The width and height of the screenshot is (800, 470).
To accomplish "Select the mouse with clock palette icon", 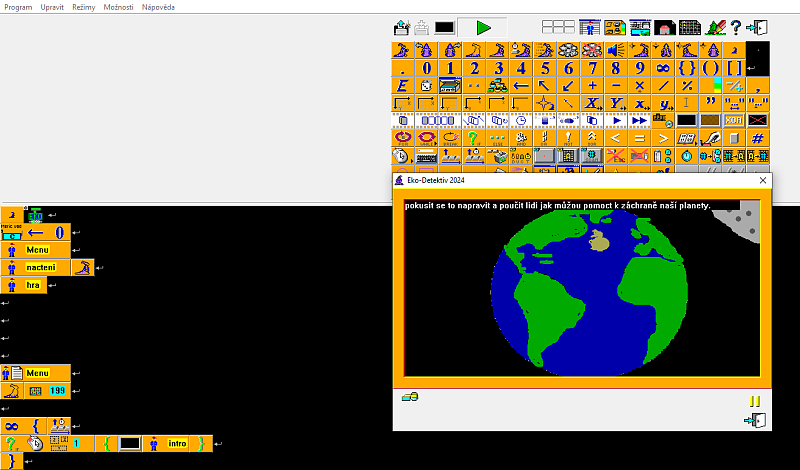I will pos(403,156).
